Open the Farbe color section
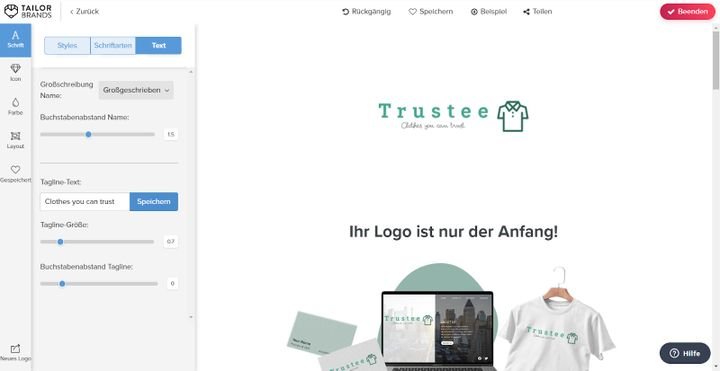Screen dimensions: 720x371 click(16, 107)
